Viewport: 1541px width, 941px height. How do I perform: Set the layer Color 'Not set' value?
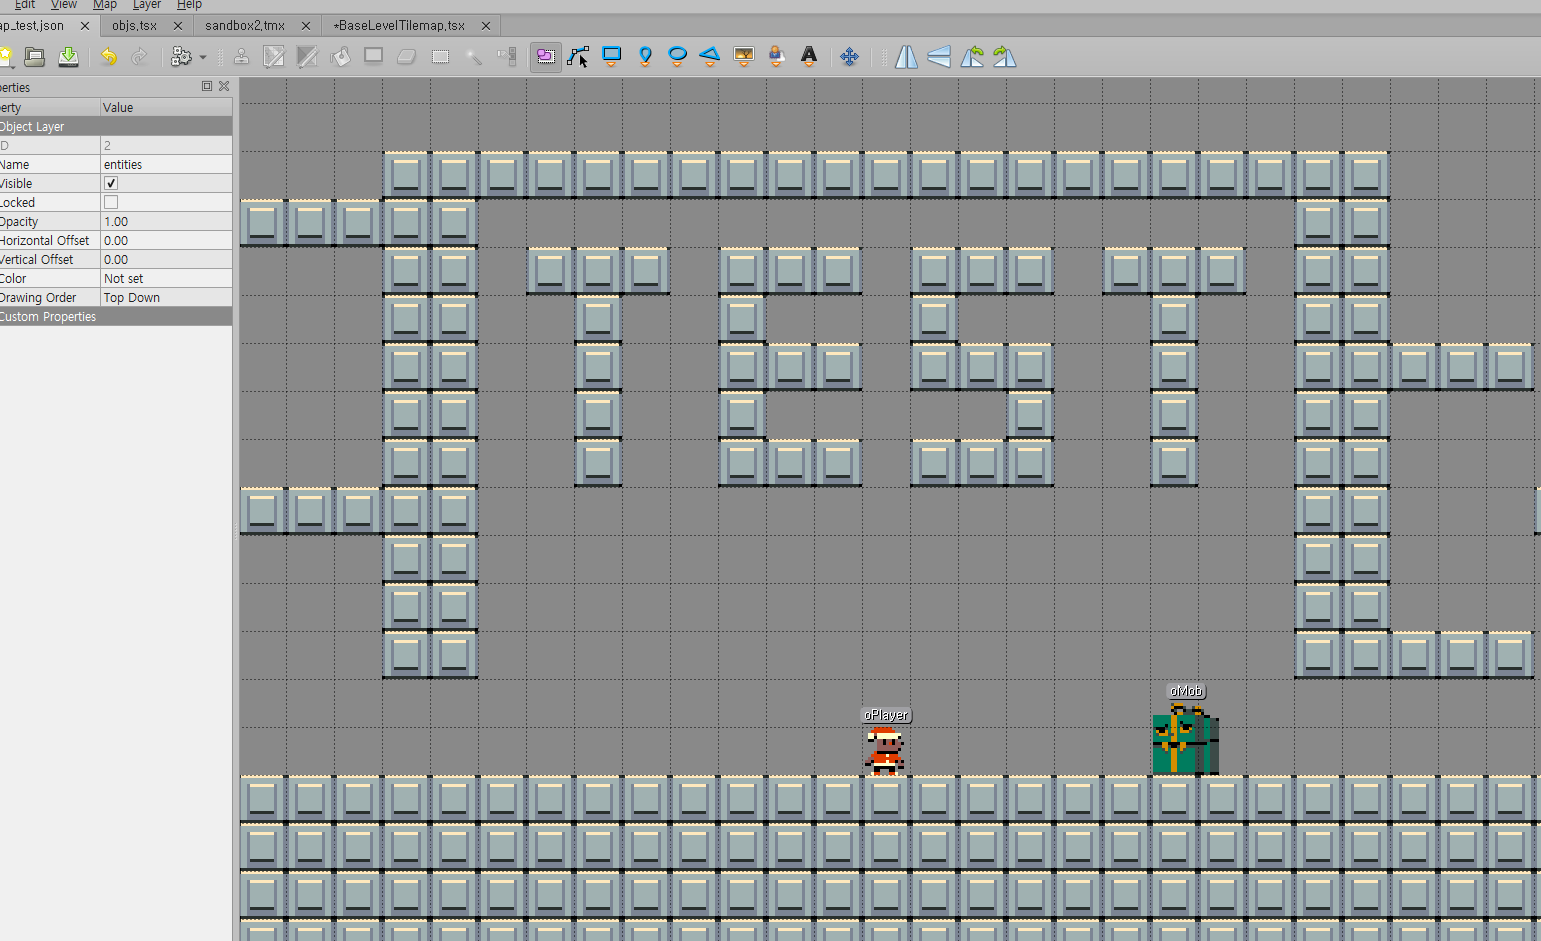(166, 279)
